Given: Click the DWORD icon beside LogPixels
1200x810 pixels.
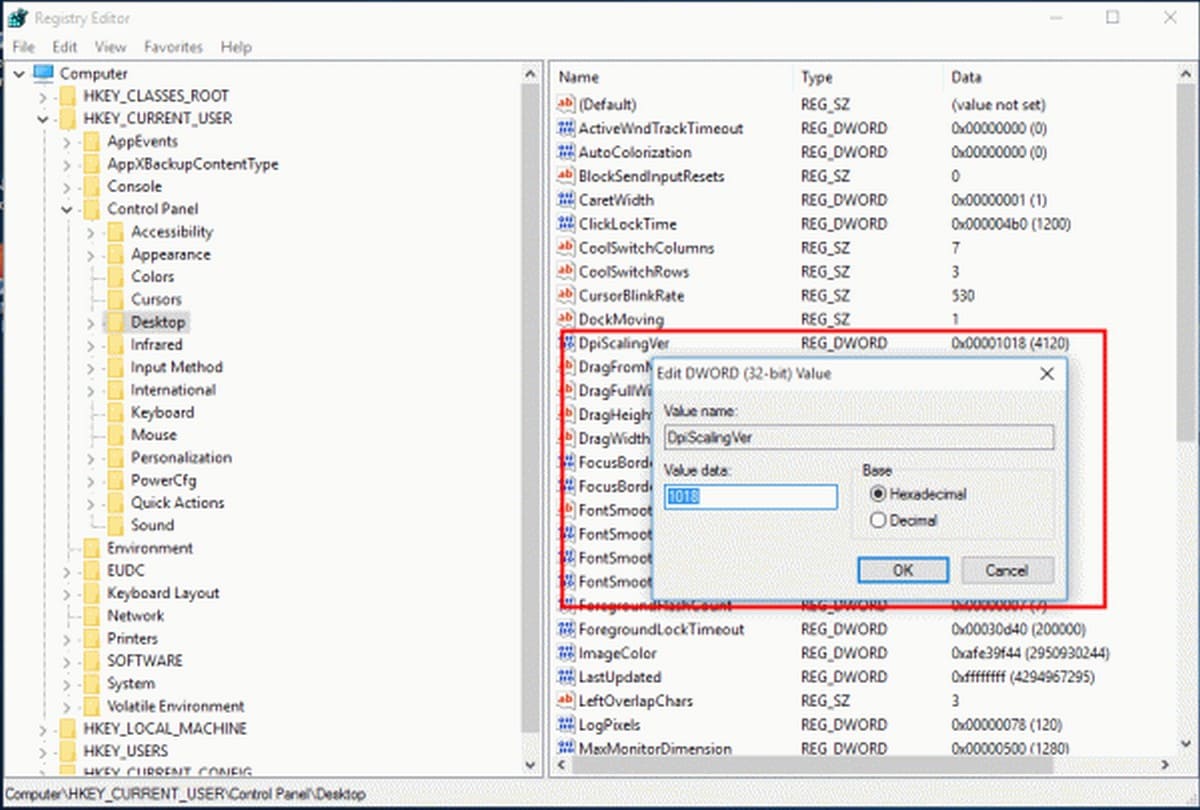Looking at the screenshot, I should point(565,725).
